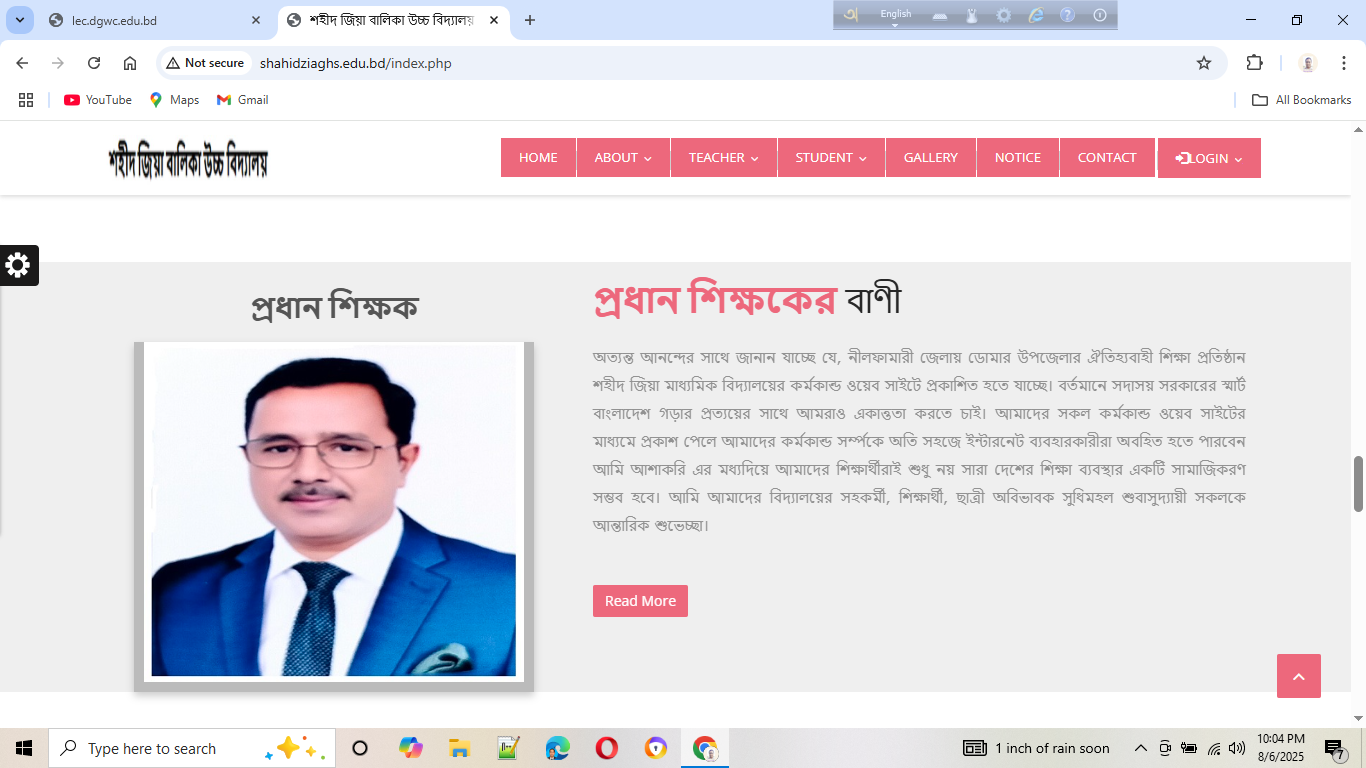Reload the page using the refresh icon
The height and width of the screenshot is (768, 1366).
pyautogui.click(x=94, y=63)
